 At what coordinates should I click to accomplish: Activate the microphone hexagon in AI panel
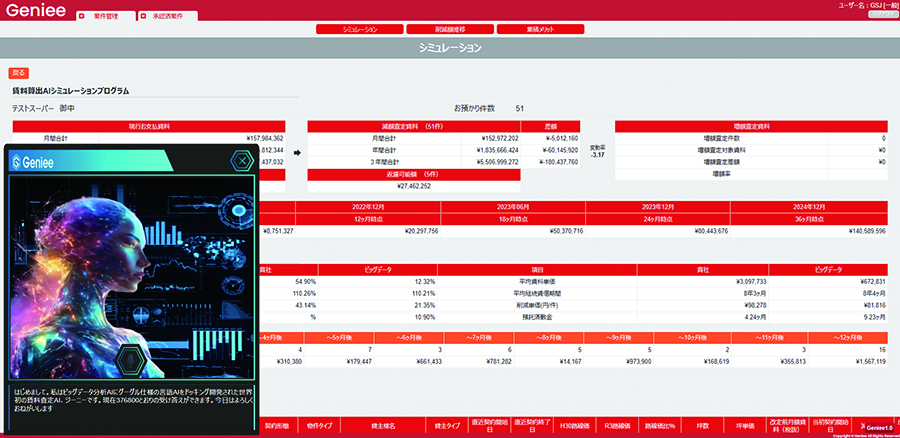pos(133,361)
